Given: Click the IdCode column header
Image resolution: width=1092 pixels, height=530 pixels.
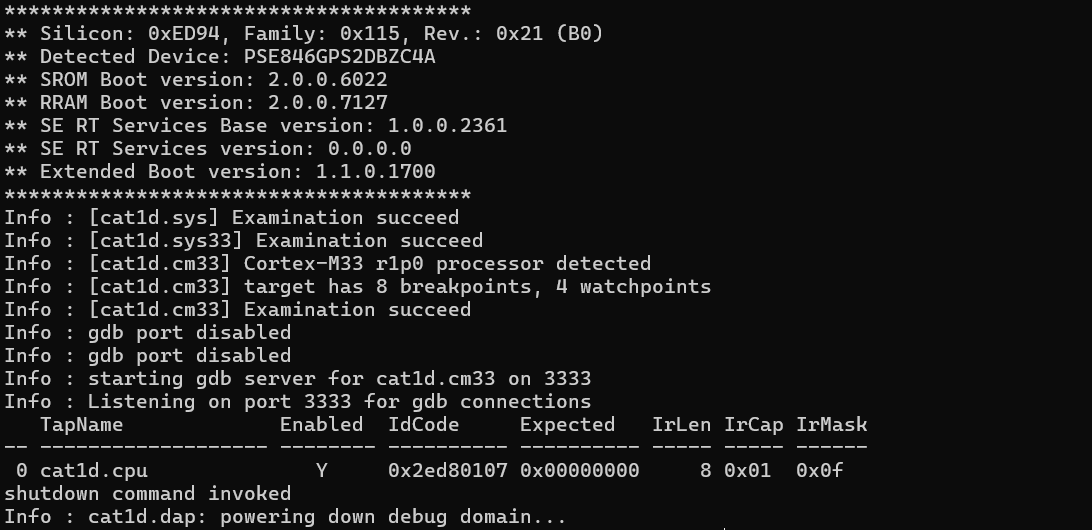Looking at the screenshot, I should tap(423, 425).
